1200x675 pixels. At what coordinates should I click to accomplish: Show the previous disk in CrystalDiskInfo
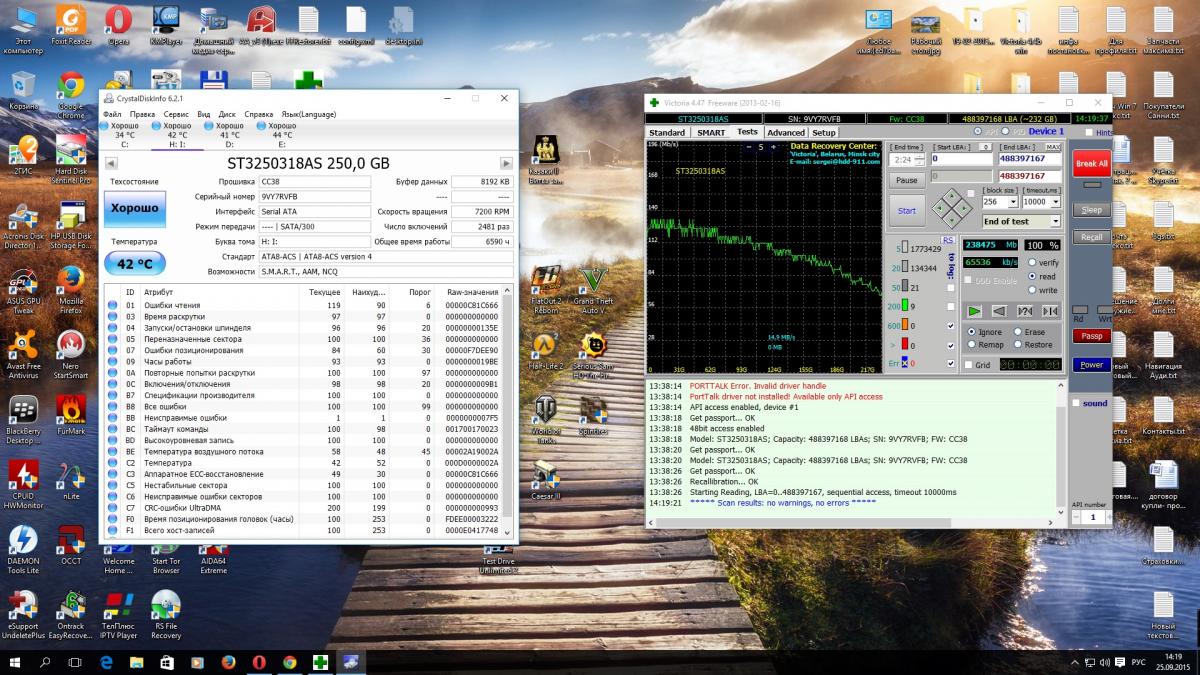110,164
